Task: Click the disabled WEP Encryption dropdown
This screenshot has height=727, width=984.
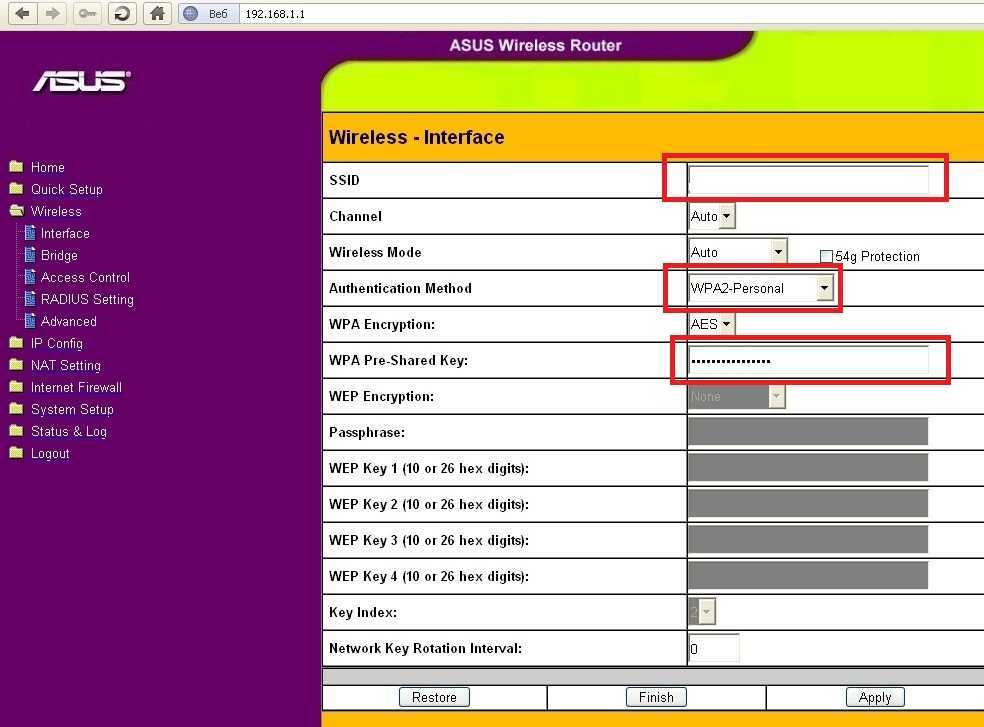Action: coord(737,397)
